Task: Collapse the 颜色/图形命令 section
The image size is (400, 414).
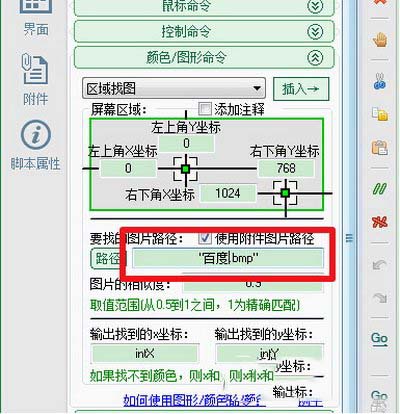Action: pyautogui.click(x=204, y=57)
